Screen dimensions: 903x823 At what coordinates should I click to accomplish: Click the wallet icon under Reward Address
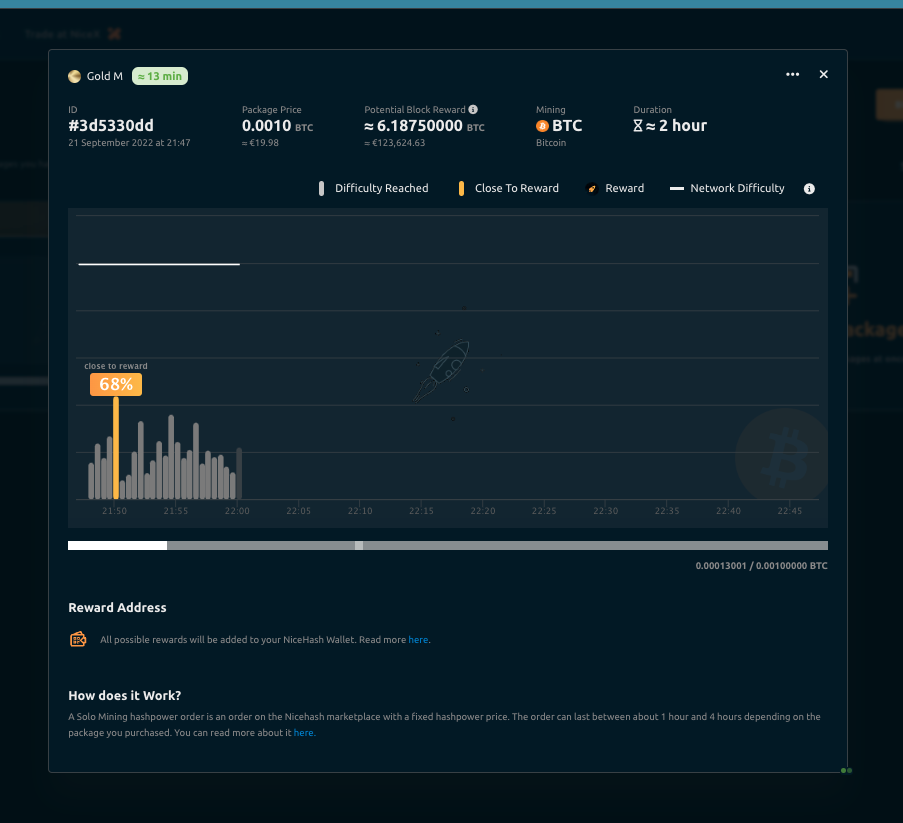point(78,639)
